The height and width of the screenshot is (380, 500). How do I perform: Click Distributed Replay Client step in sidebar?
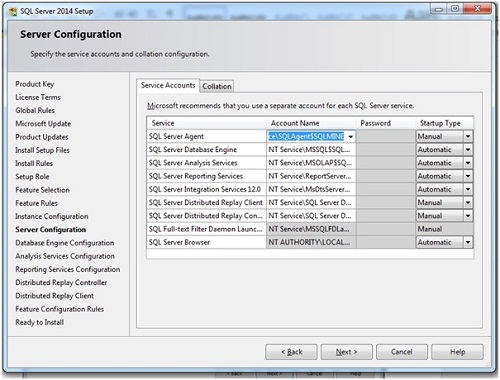pyautogui.click(x=54, y=296)
